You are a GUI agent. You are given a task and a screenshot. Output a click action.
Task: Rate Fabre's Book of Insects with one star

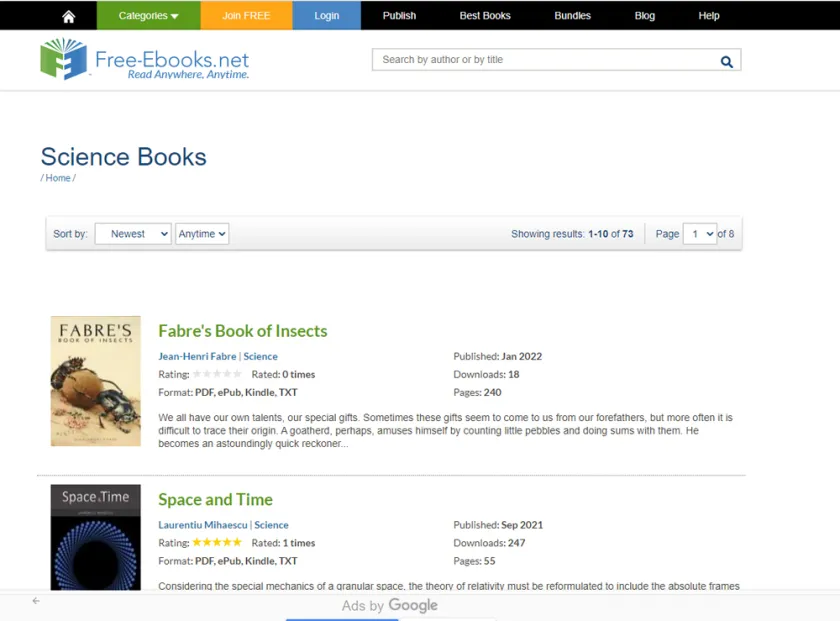click(198, 374)
